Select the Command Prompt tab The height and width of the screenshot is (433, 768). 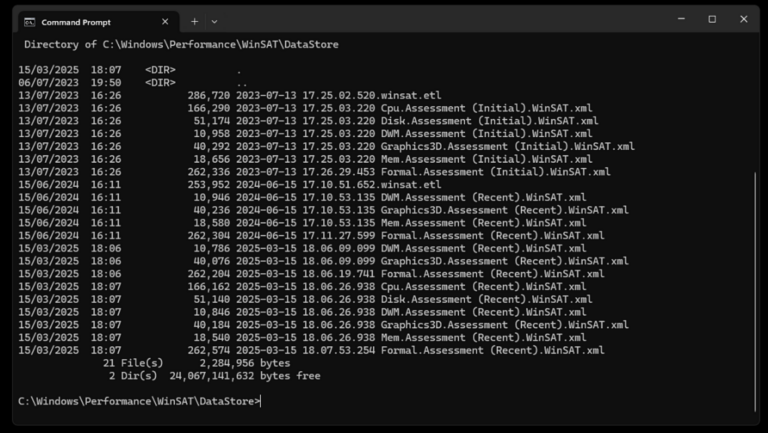click(90, 21)
